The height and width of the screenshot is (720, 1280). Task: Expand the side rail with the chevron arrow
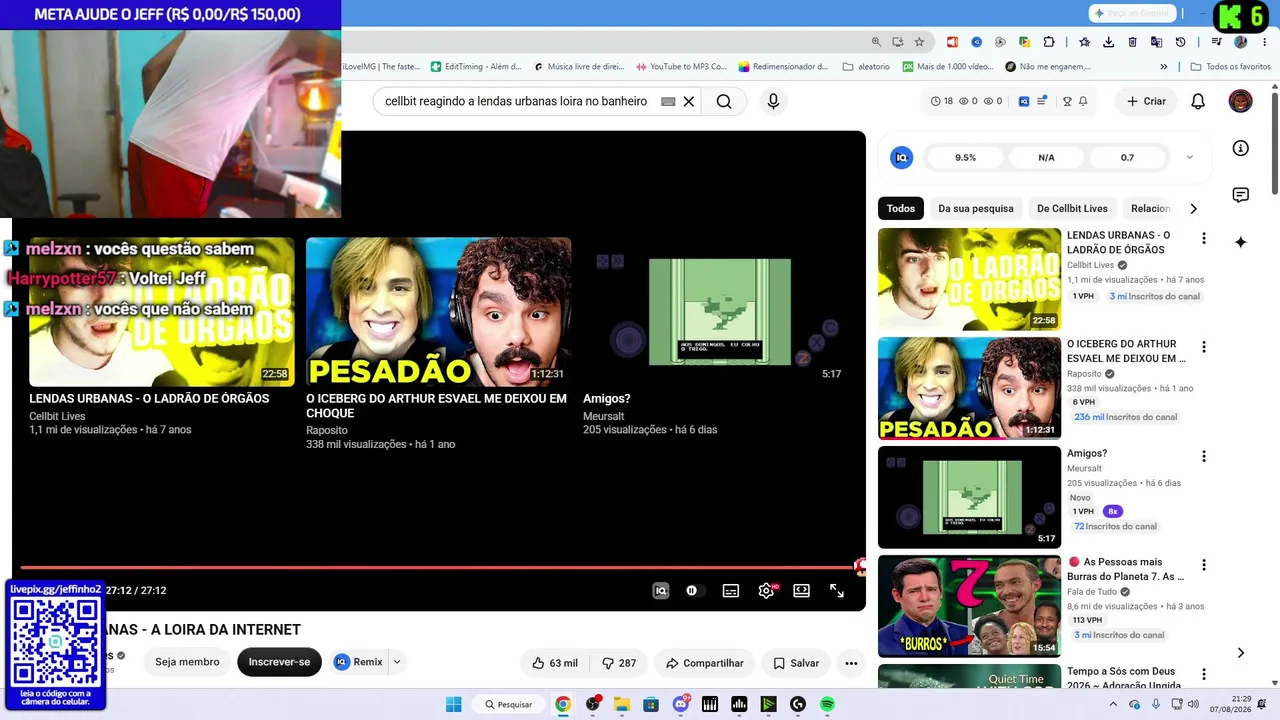point(1241,653)
